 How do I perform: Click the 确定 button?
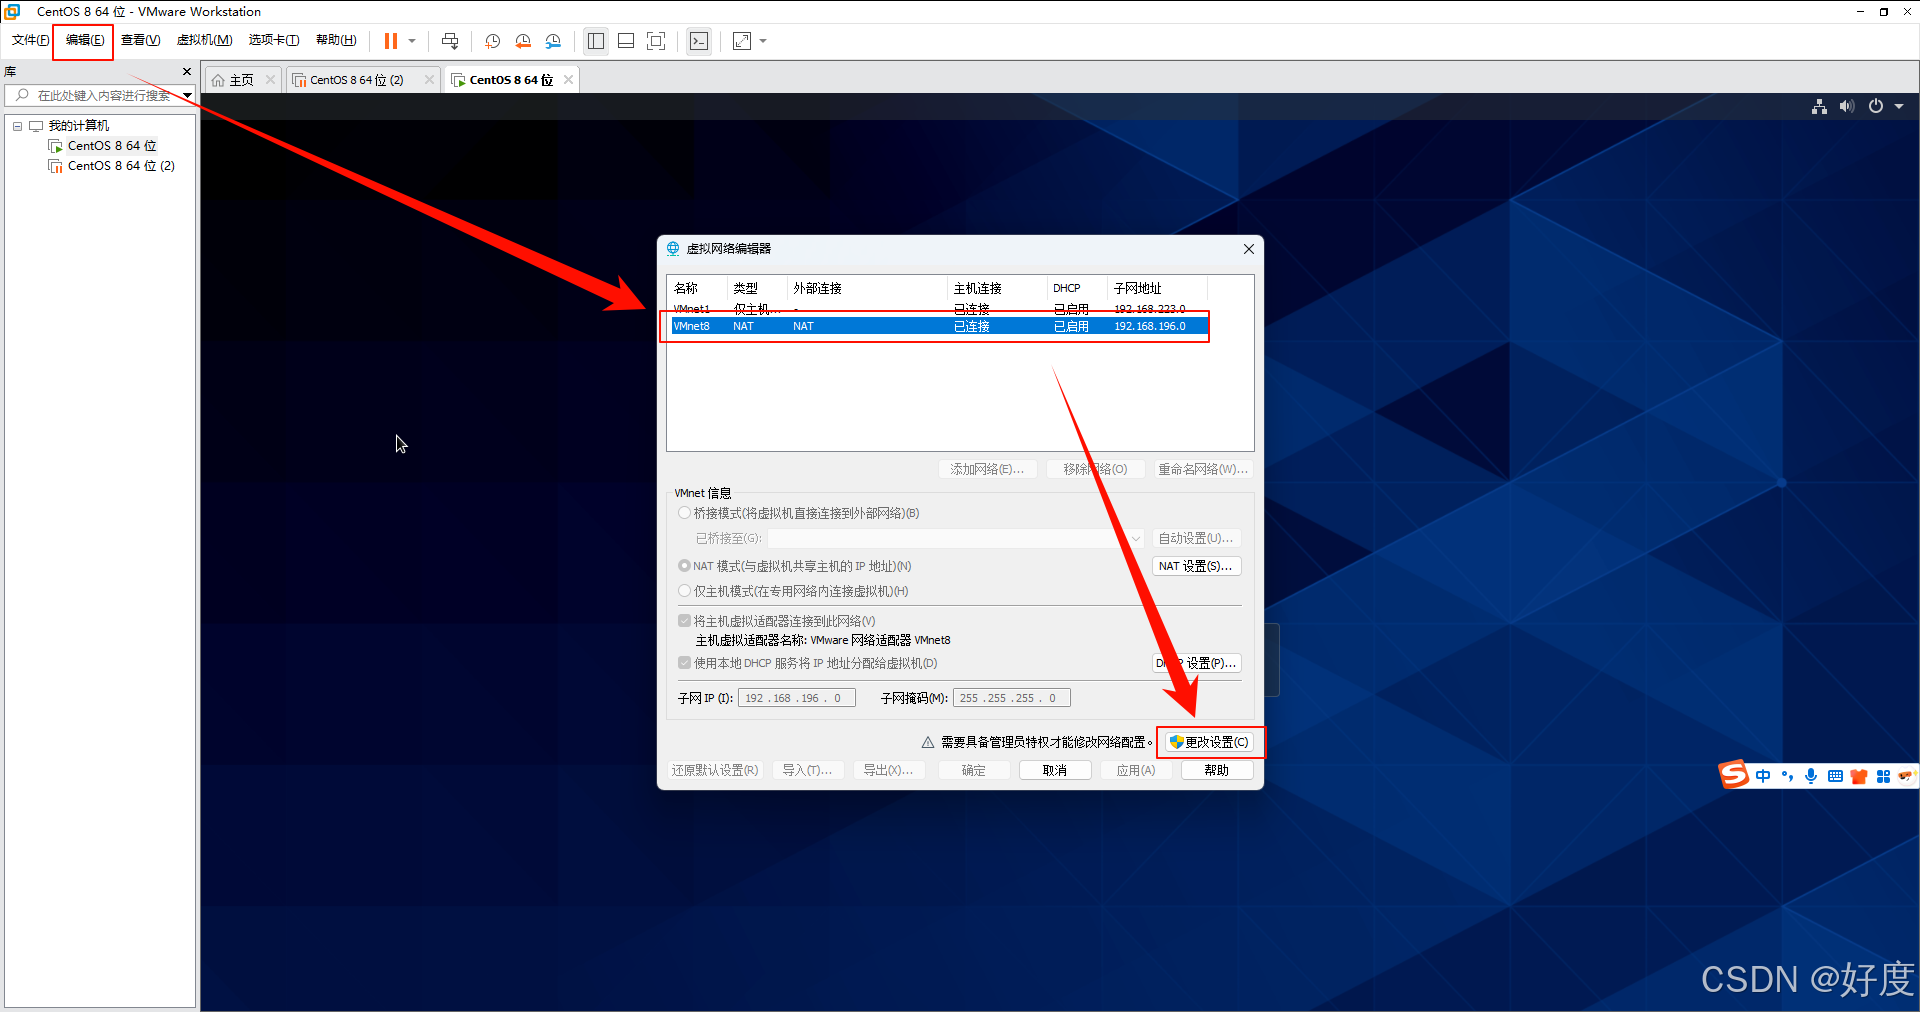pyautogui.click(x=974, y=770)
